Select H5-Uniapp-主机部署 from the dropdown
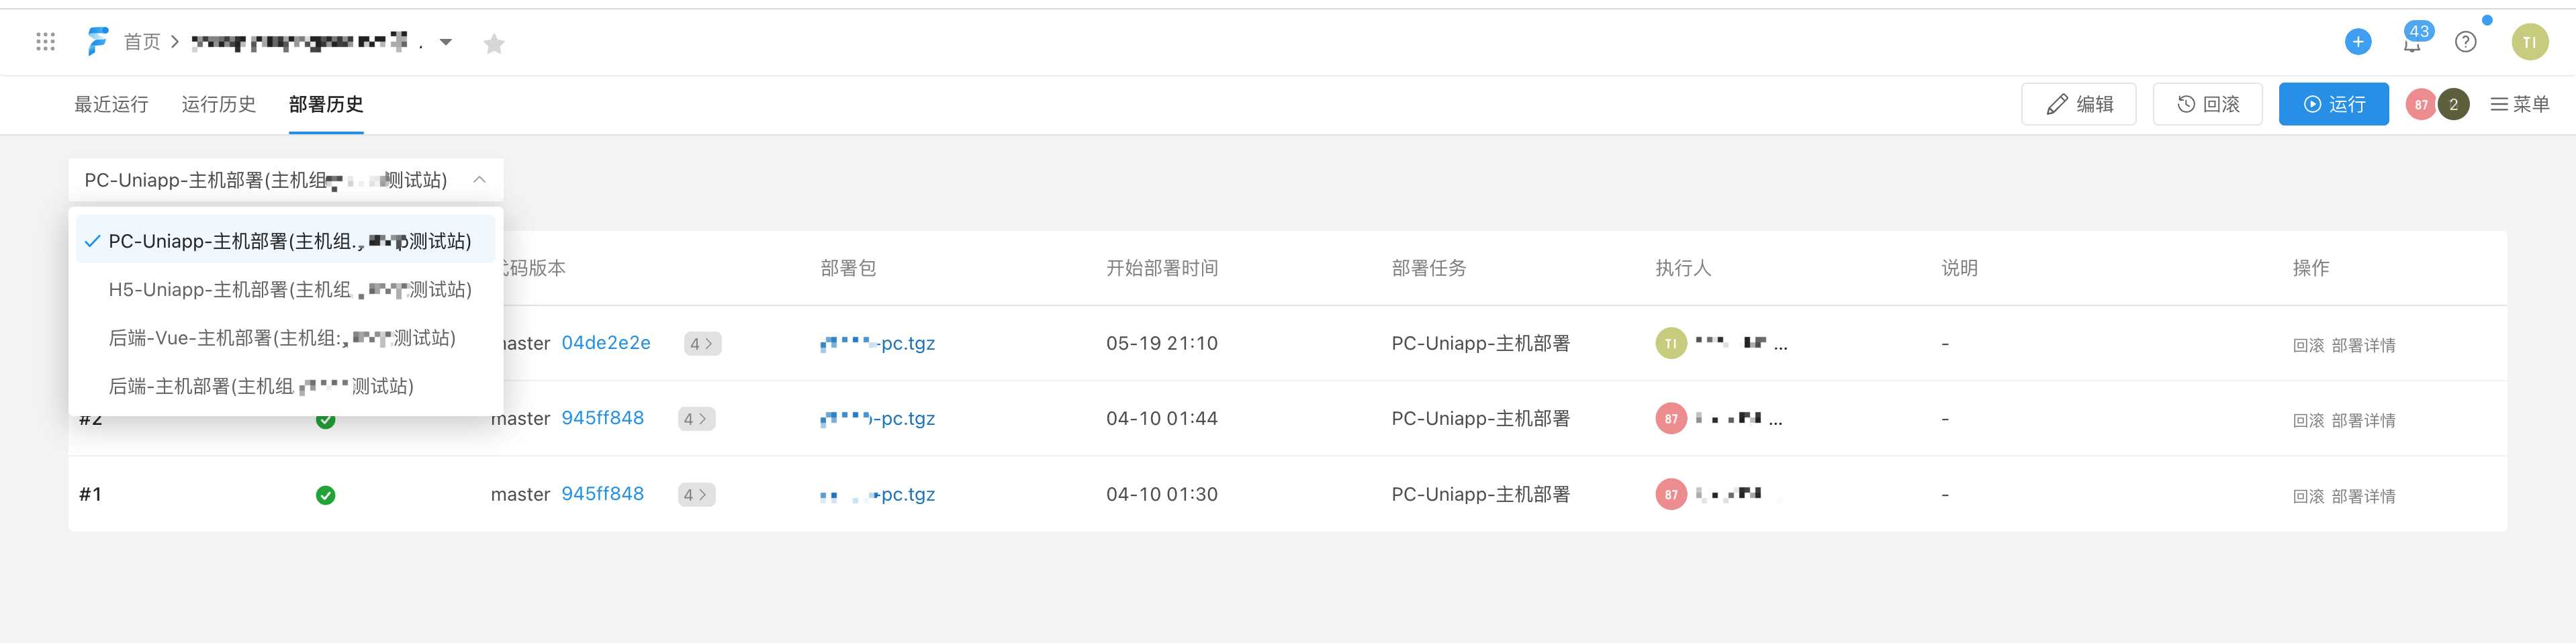This screenshot has width=2576, height=643. pos(290,290)
